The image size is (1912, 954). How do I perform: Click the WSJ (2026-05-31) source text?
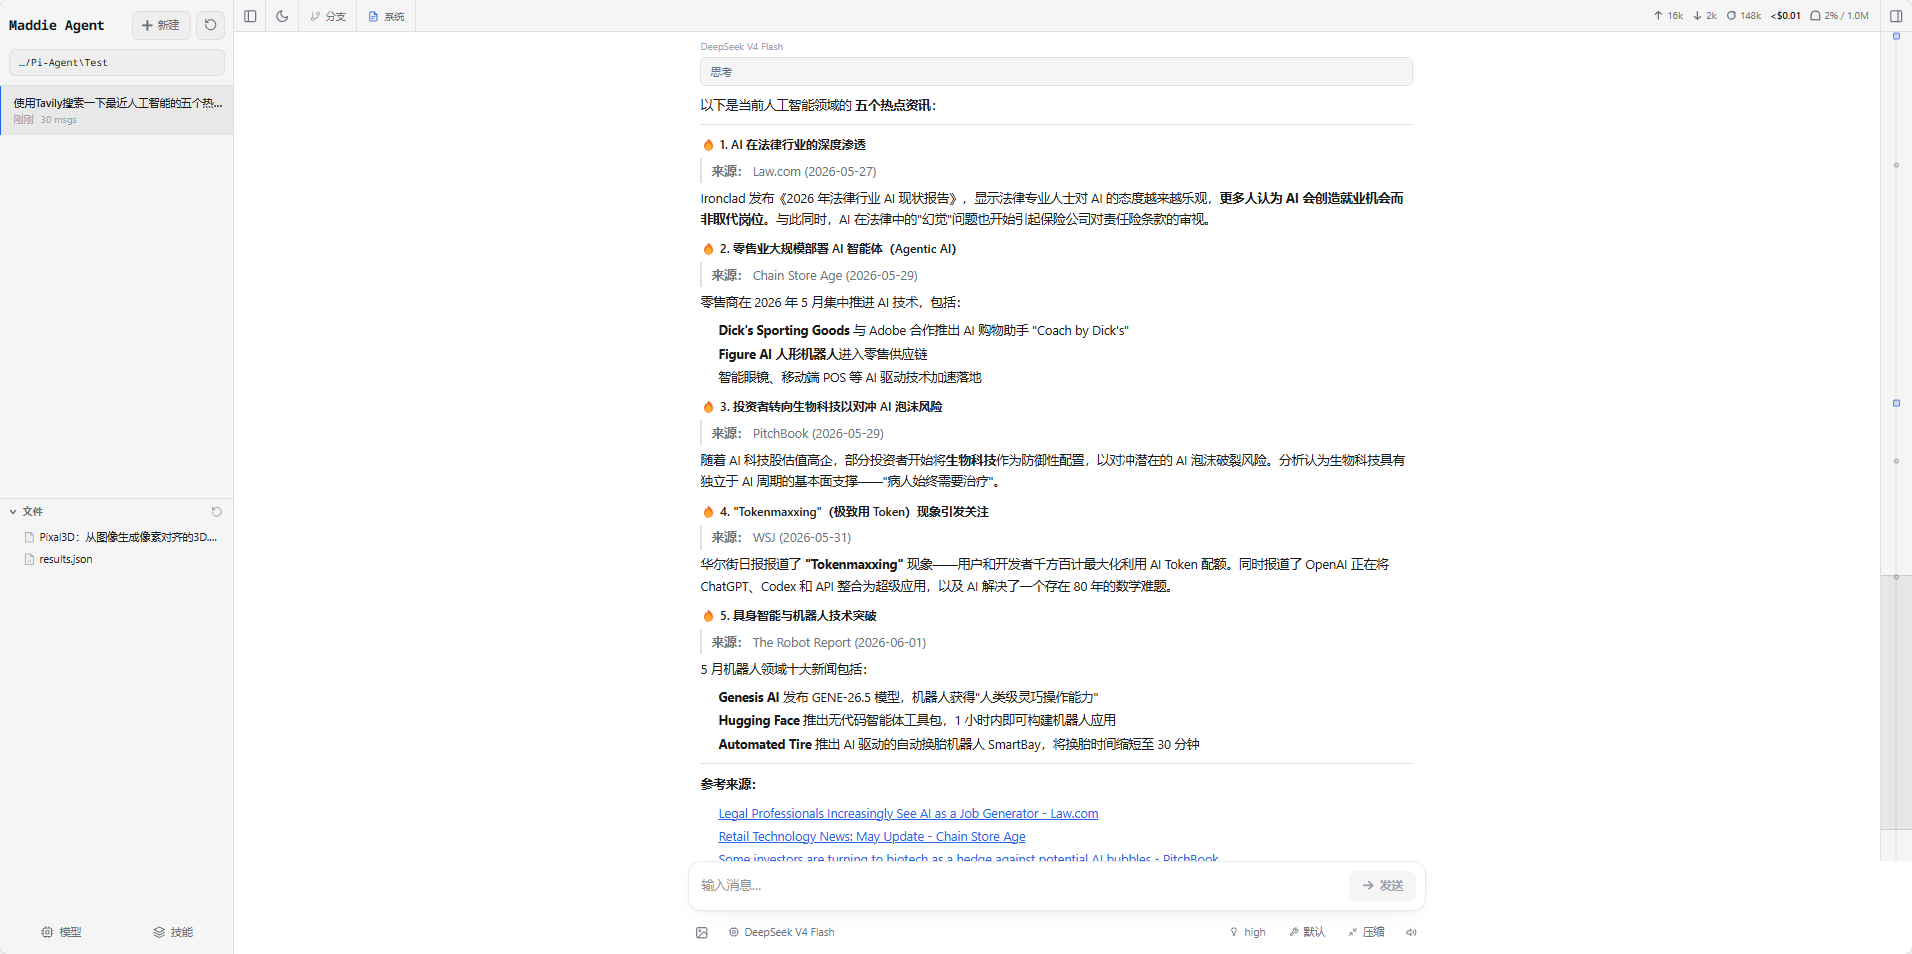(802, 538)
